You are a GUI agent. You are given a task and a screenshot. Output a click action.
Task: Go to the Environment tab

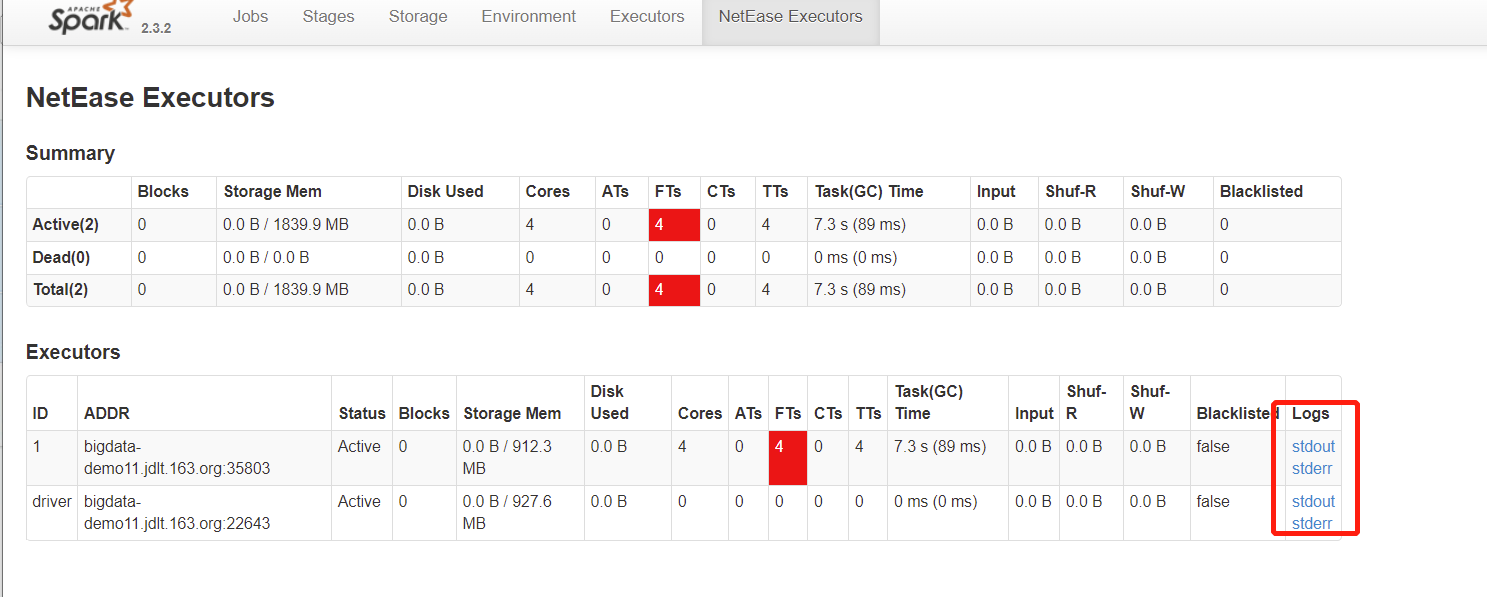[x=528, y=17]
